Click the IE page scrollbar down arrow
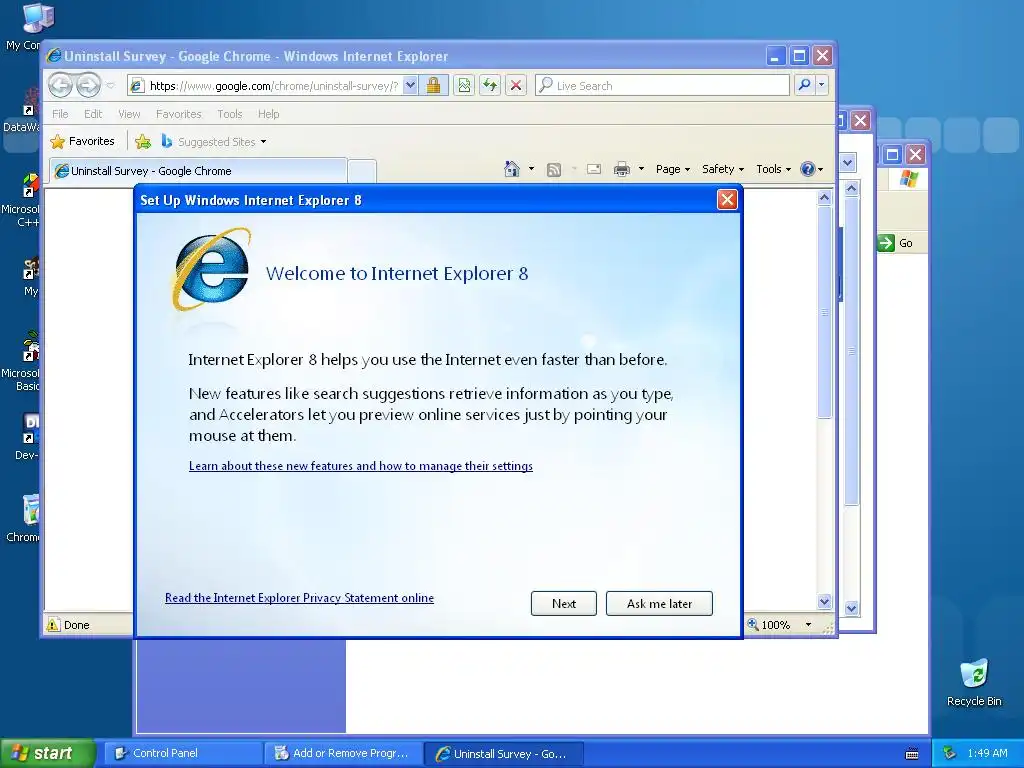 (824, 601)
